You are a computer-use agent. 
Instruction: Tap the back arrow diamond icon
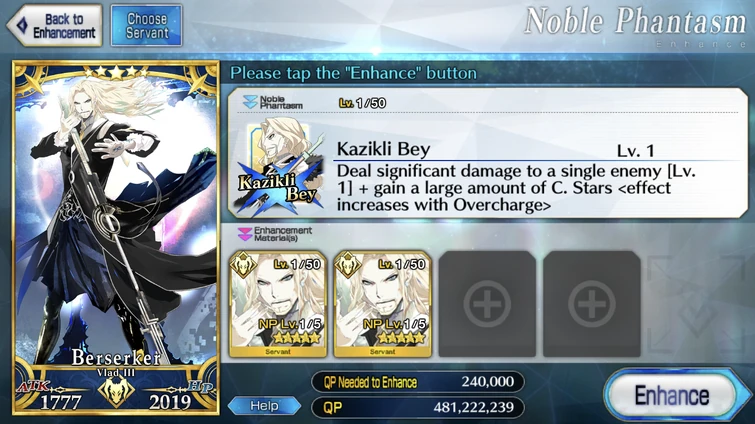point(22,26)
